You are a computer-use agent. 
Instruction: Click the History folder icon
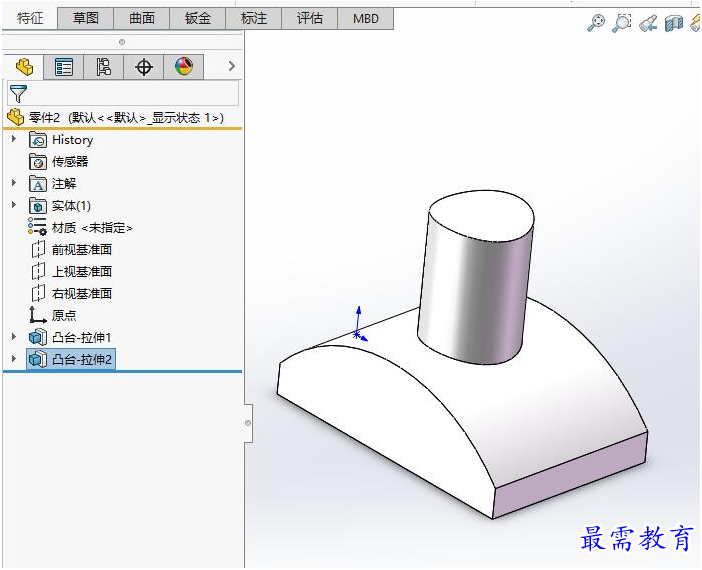[x=38, y=140]
